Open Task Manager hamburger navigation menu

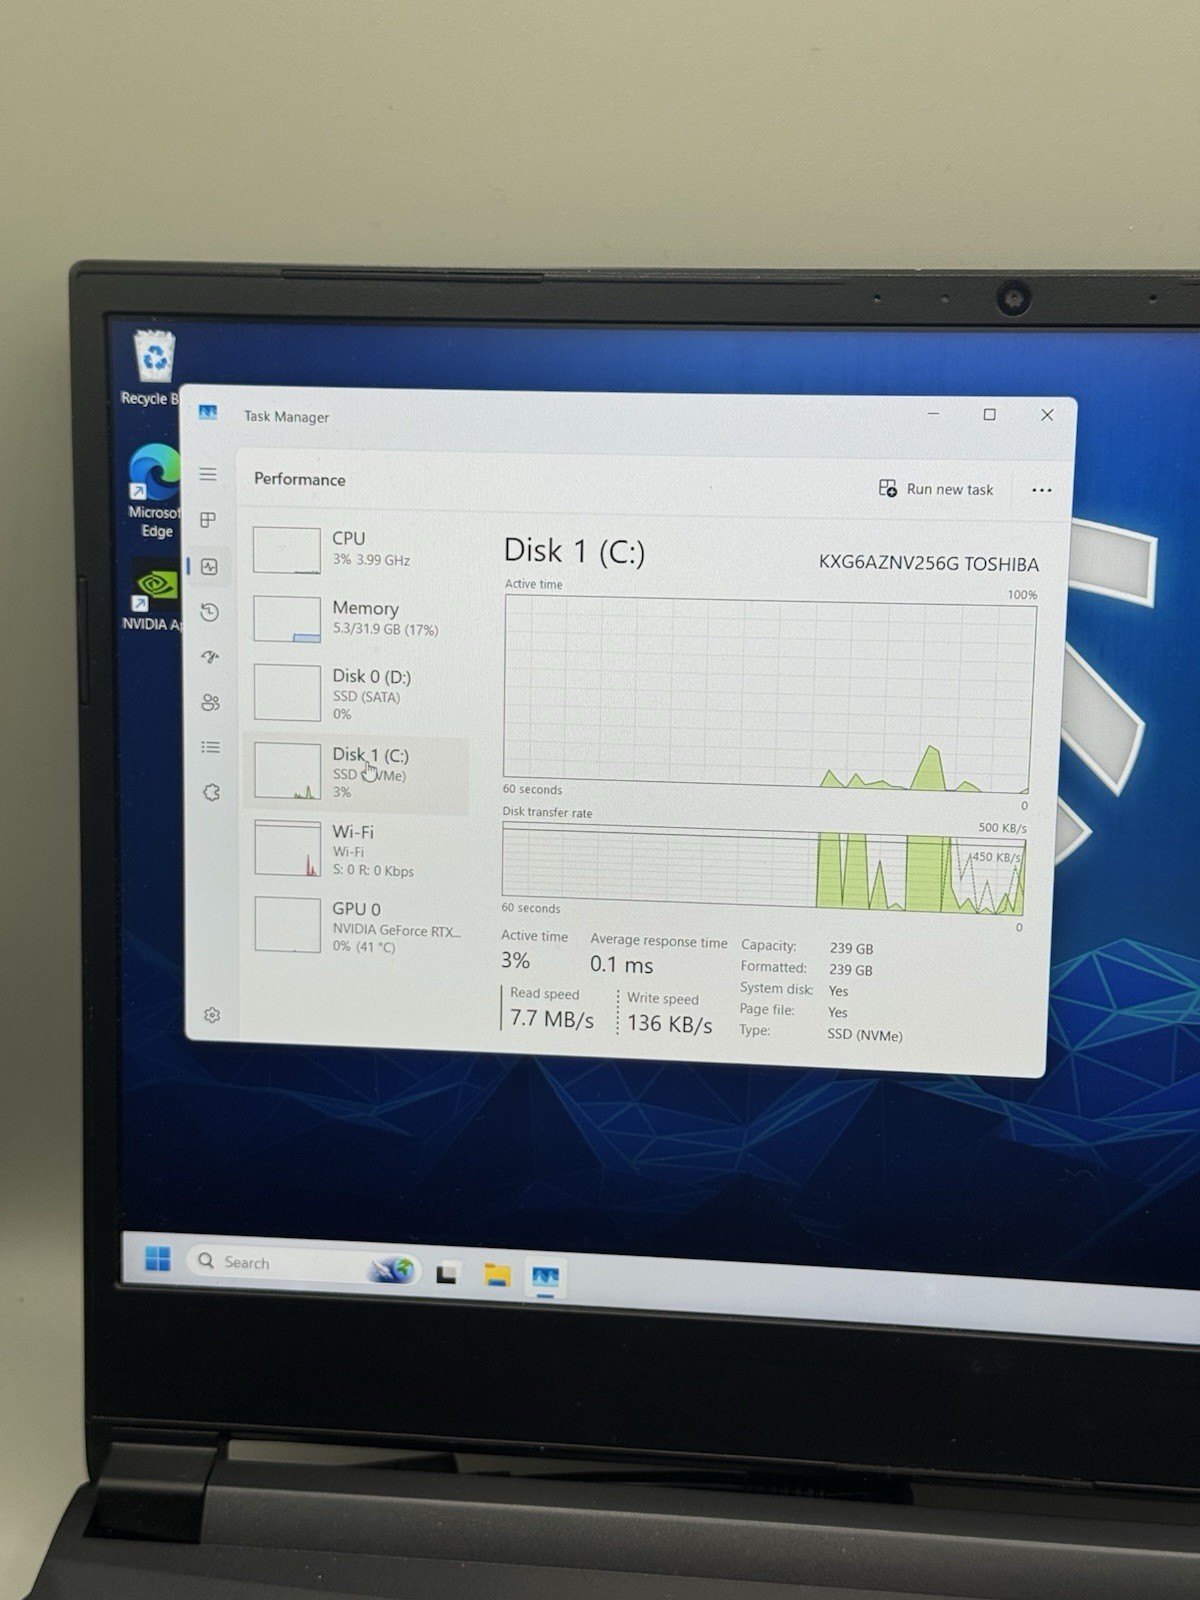point(208,474)
